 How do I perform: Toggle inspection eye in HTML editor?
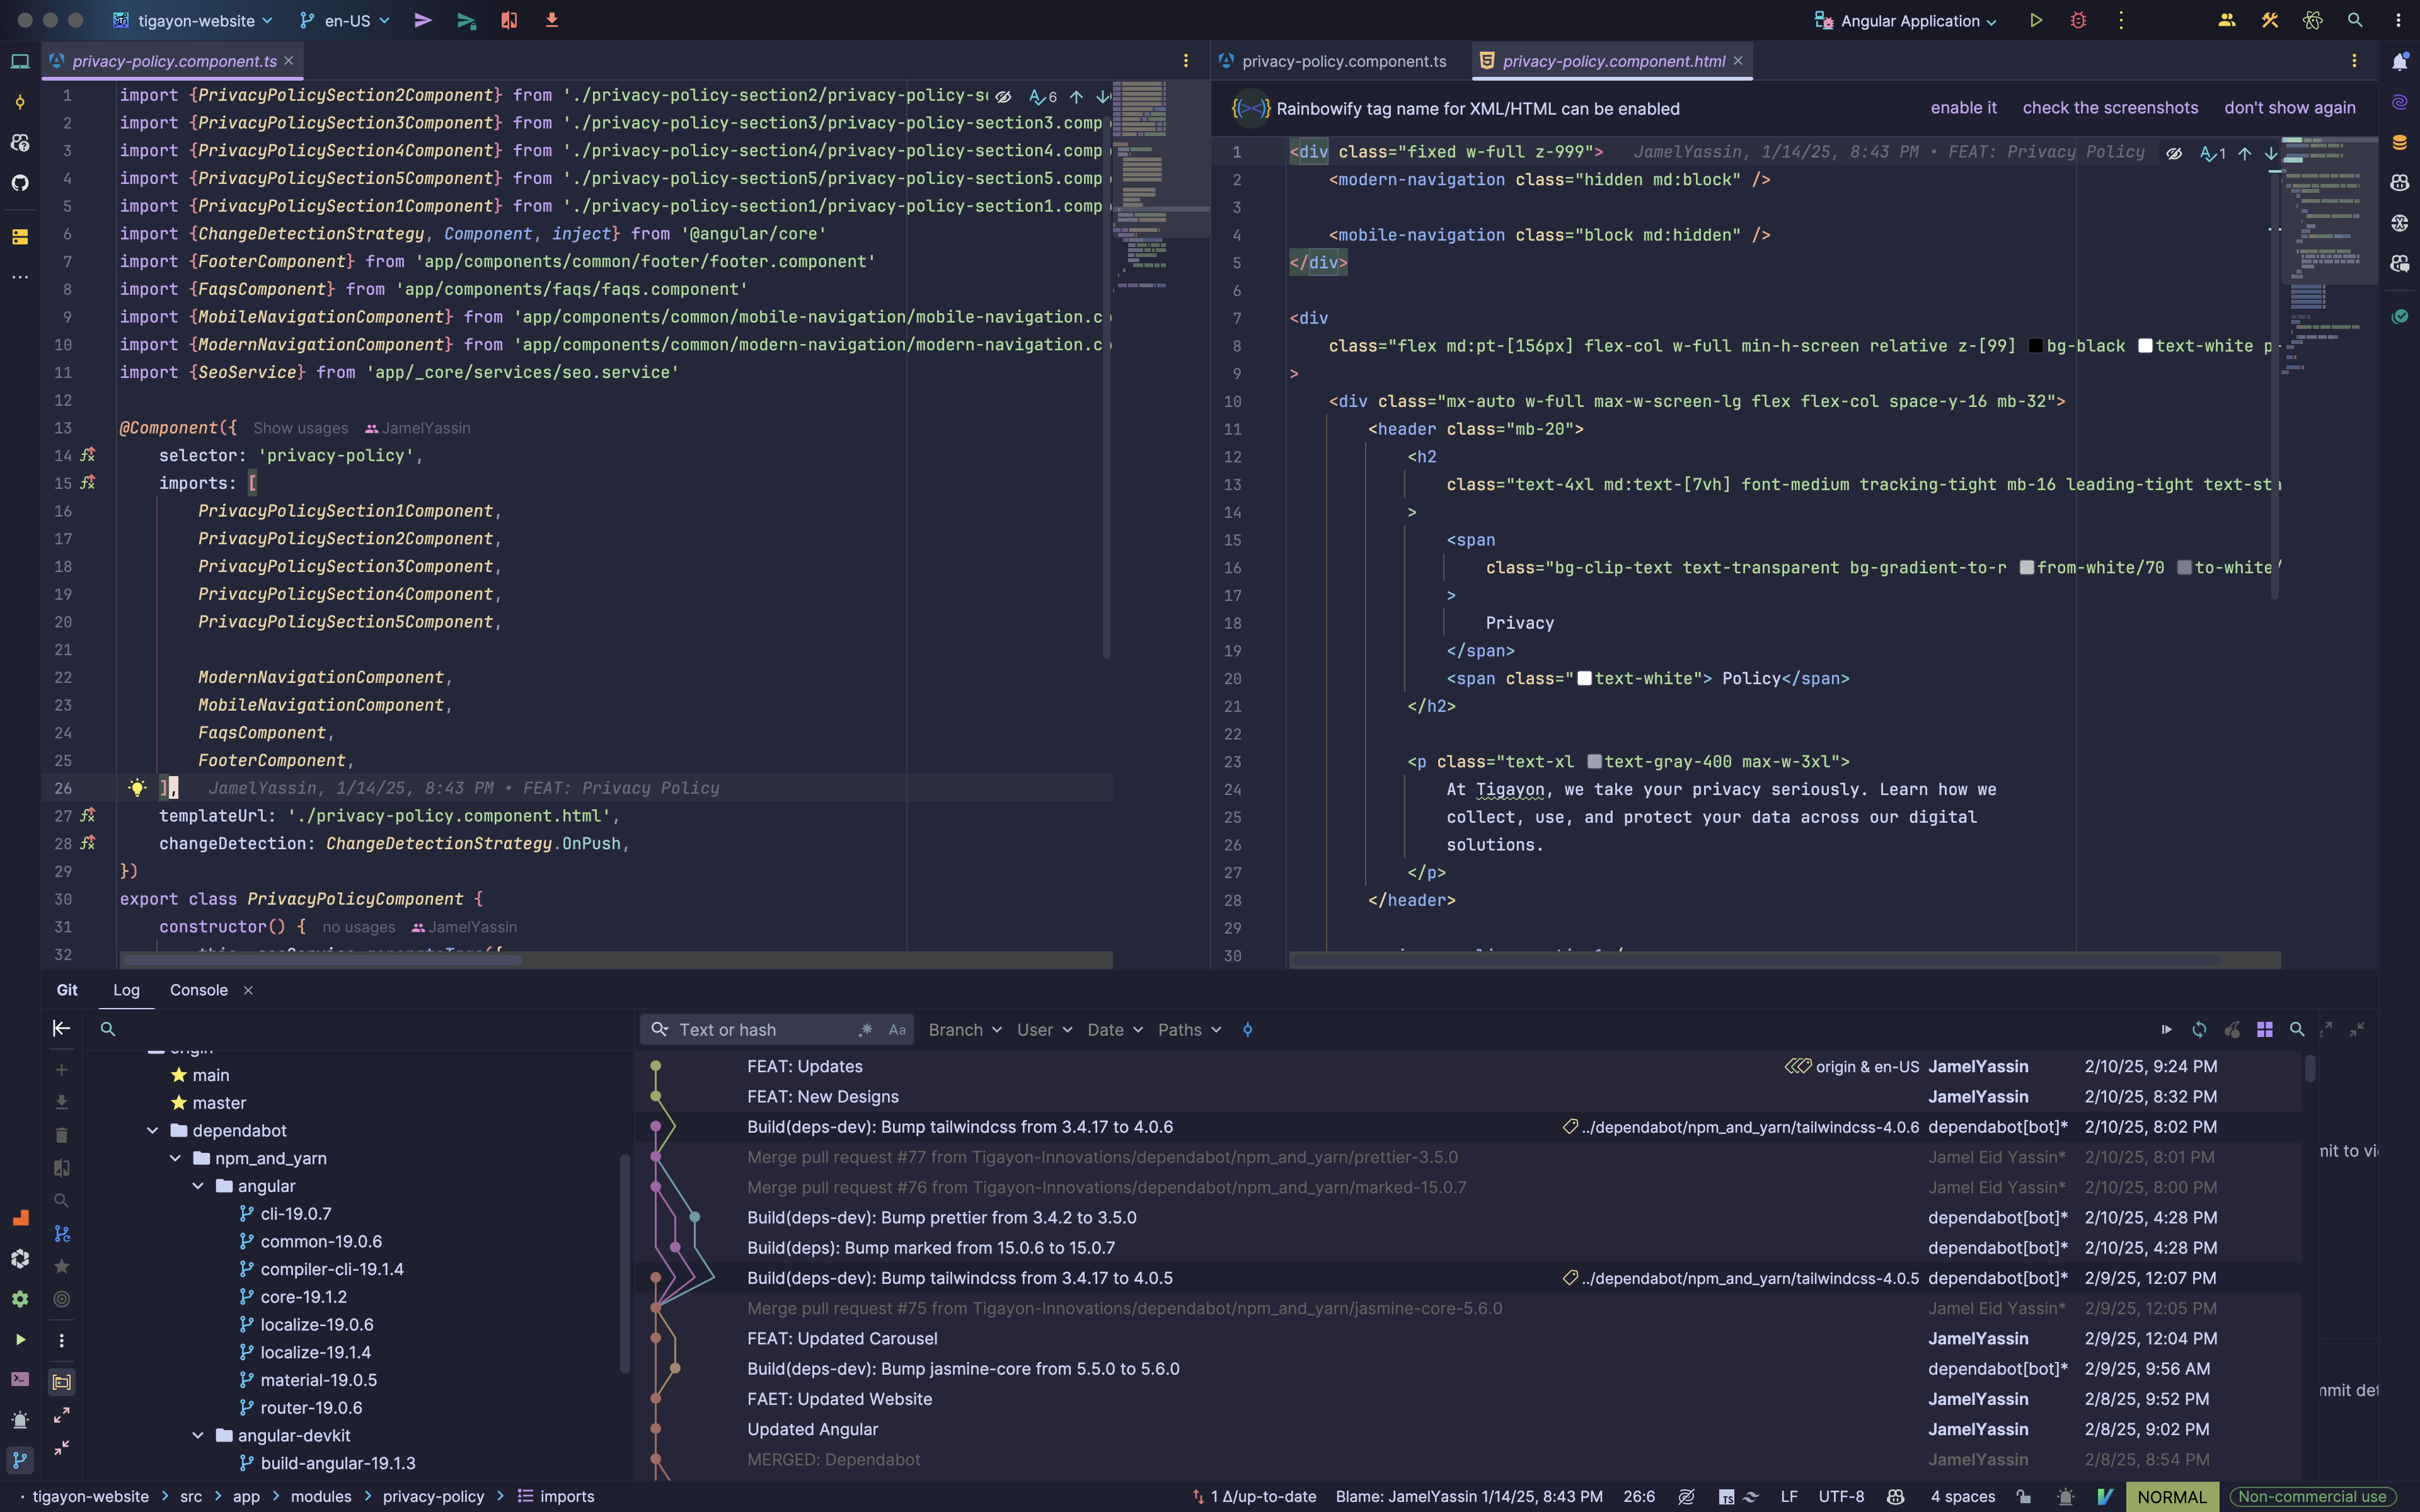2174,153
